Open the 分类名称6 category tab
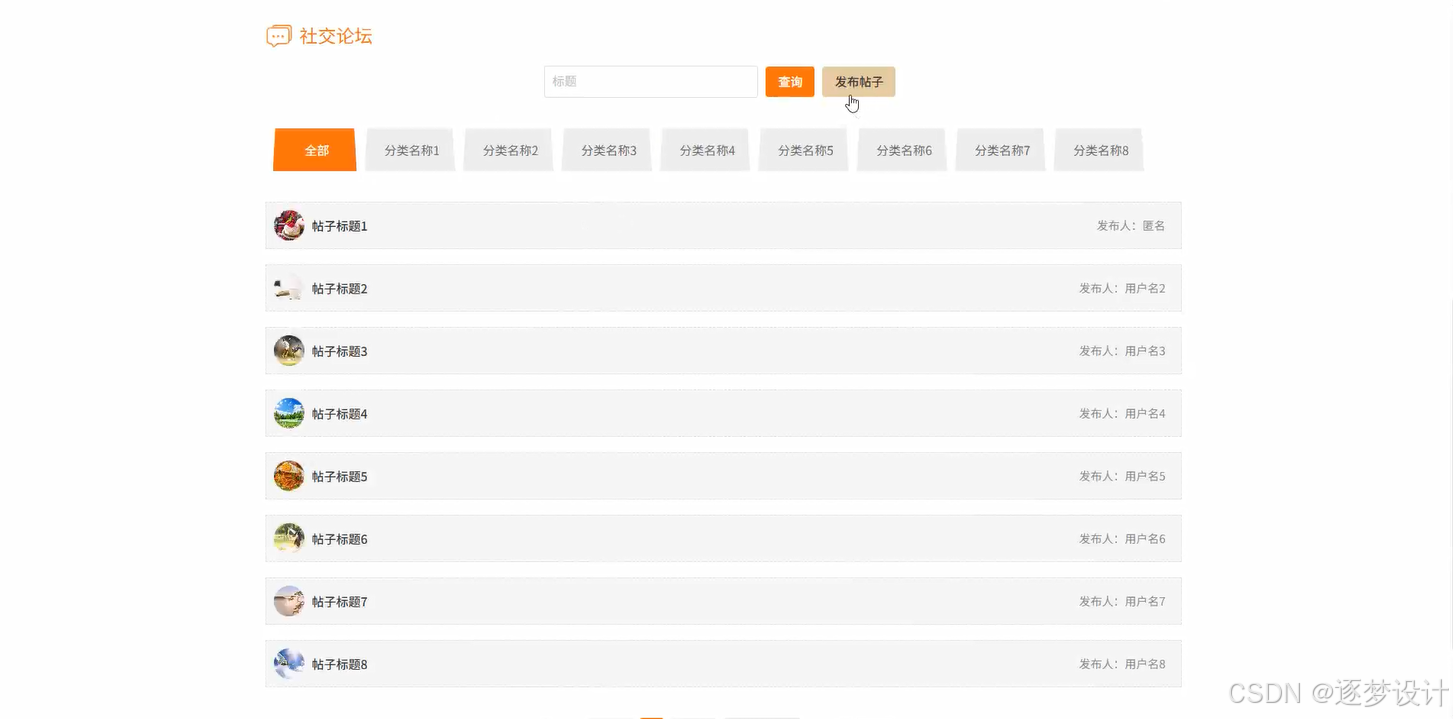This screenshot has width=1453, height=719. tap(904, 150)
